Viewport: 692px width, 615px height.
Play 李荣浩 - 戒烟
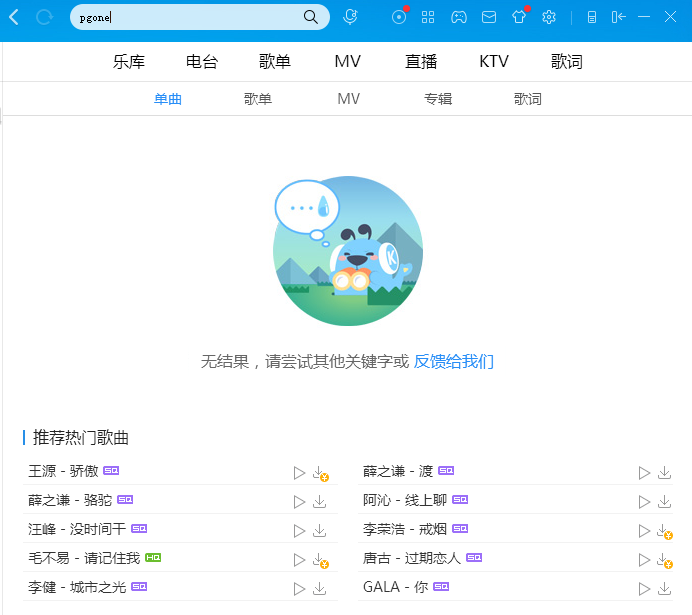tap(644, 531)
